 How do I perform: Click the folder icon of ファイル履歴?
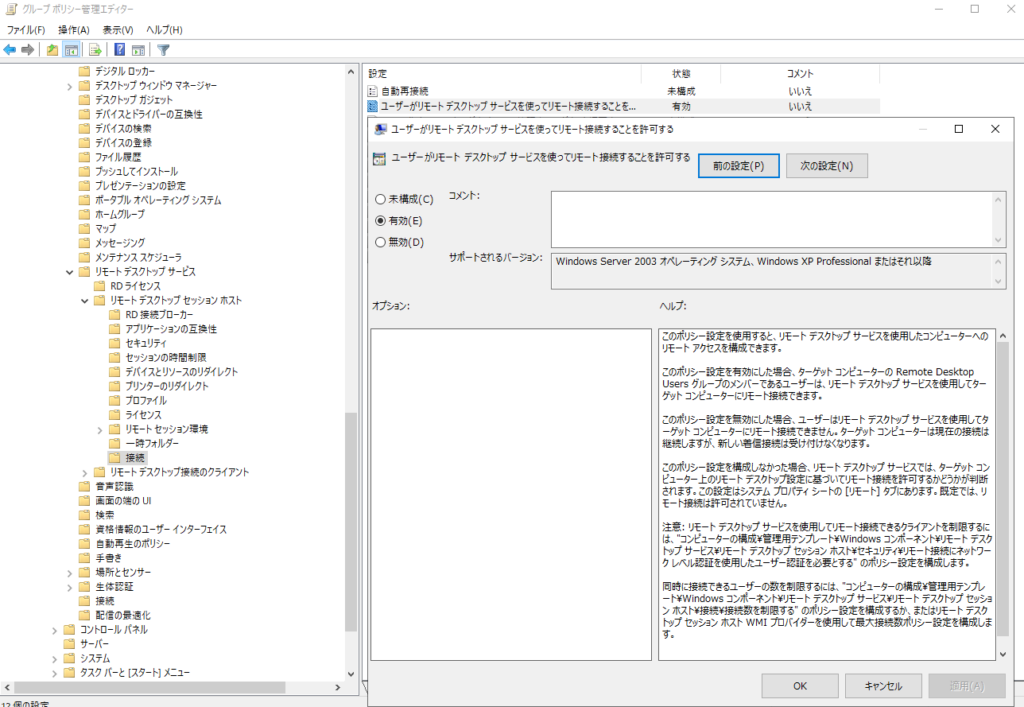84,157
